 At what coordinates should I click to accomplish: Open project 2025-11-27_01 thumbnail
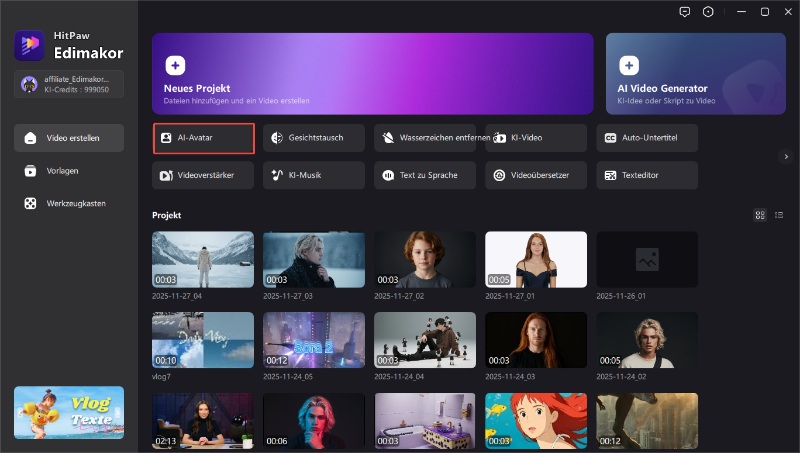click(x=536, y=260)
